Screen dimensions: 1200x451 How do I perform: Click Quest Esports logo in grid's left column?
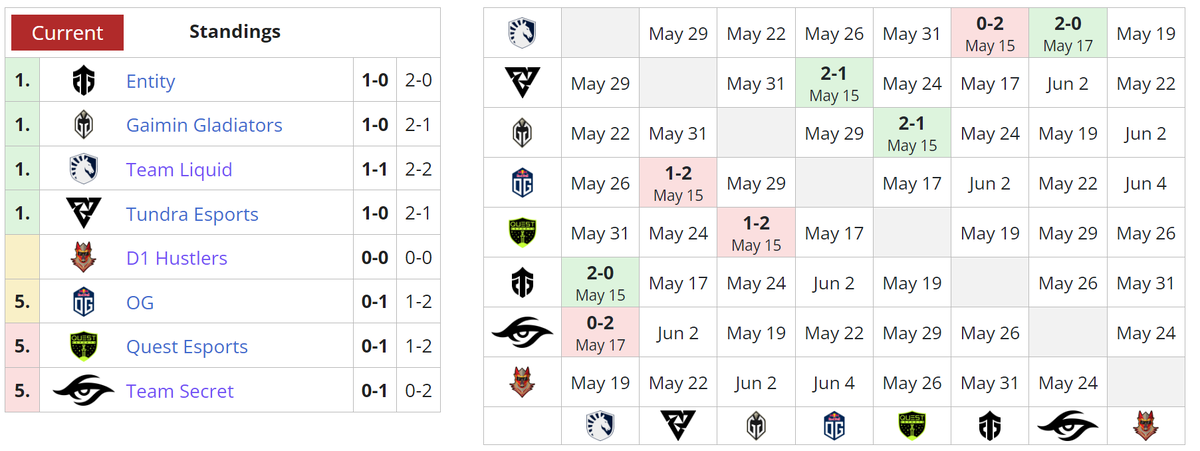pyautogui.click(x=522, y=233)
